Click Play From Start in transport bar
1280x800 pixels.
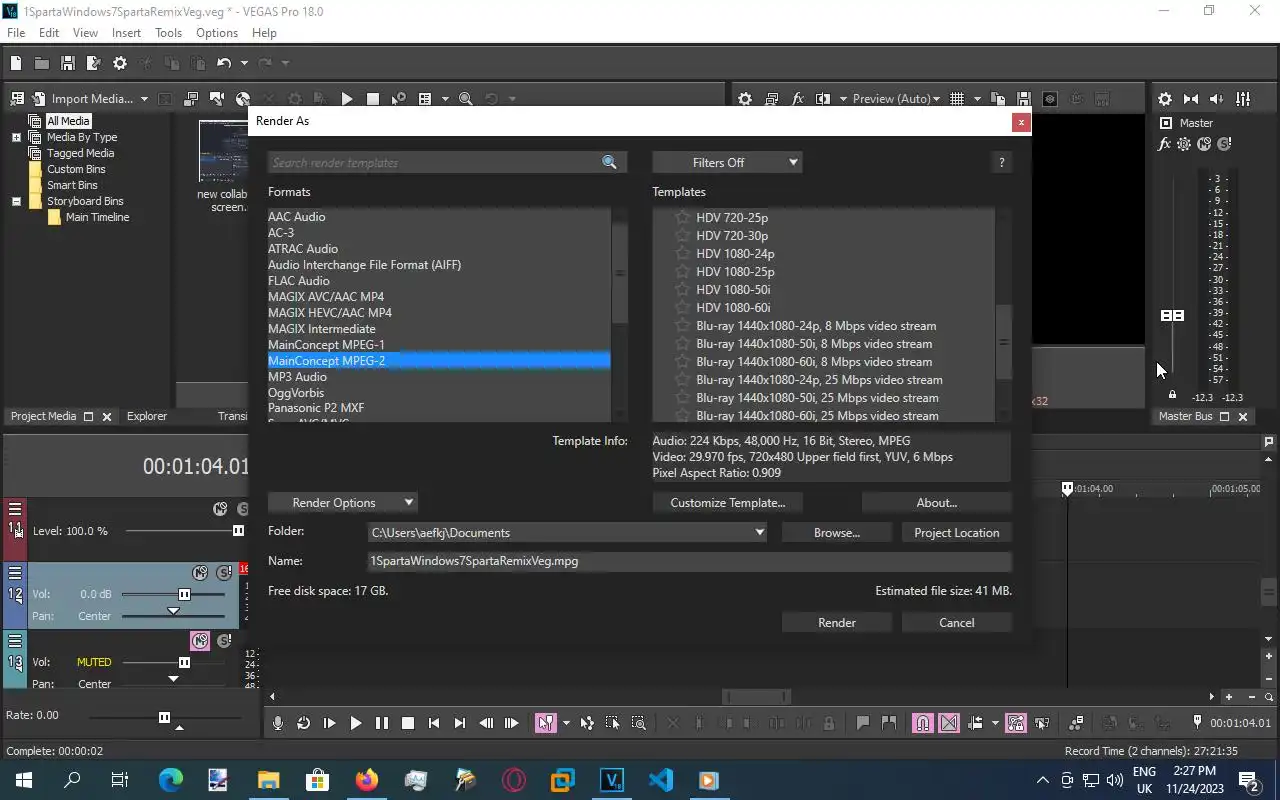click(330, 723)
